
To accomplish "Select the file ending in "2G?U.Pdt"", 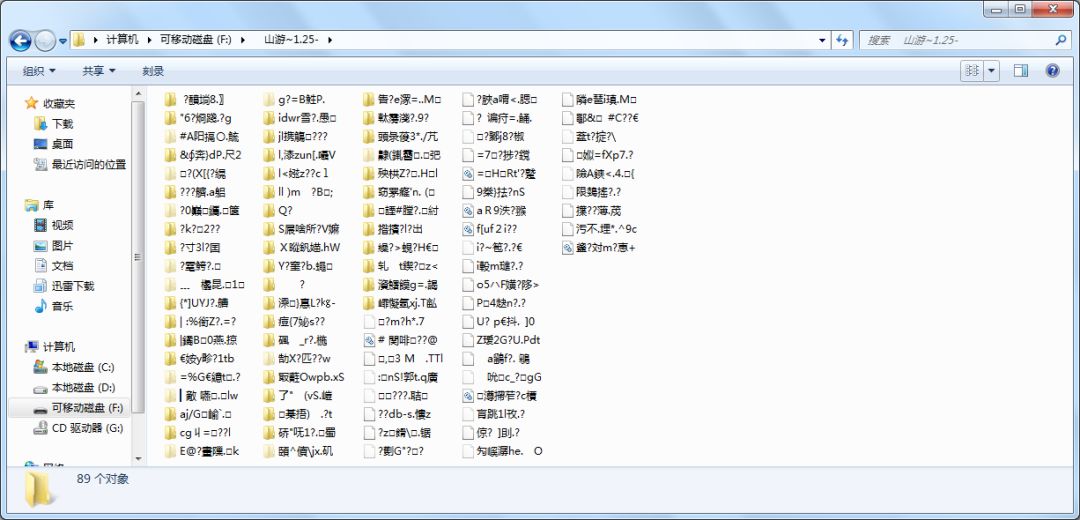I will 501,340.
